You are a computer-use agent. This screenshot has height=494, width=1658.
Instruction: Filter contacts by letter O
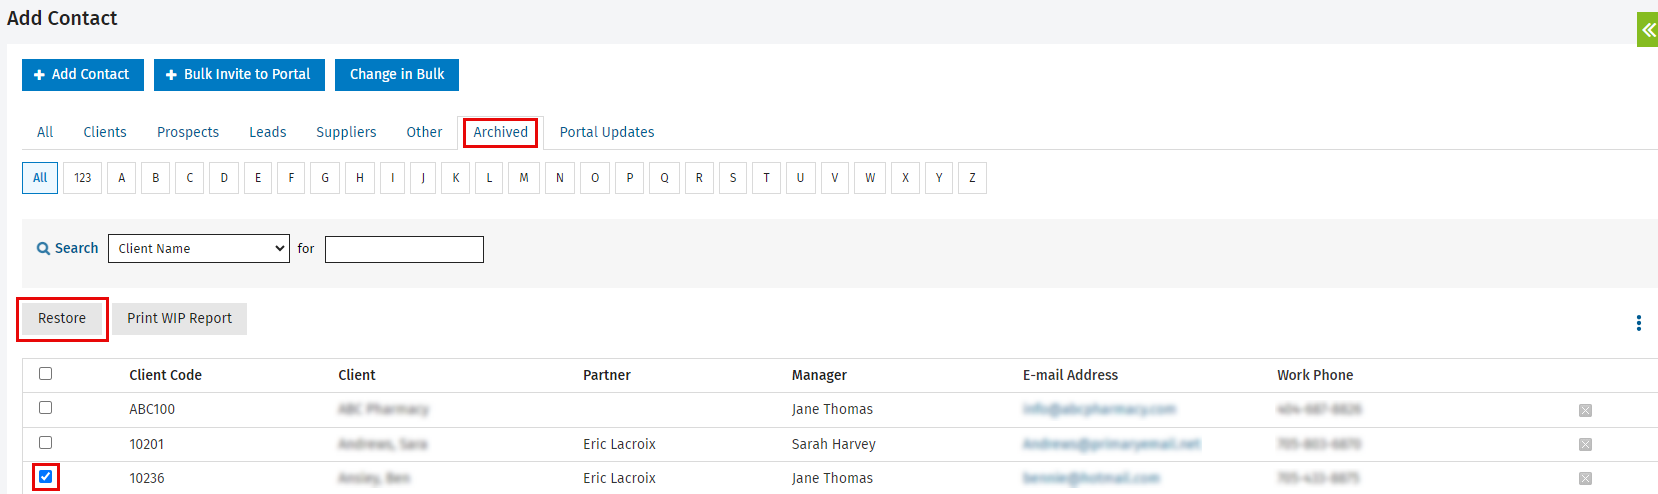[x=595, y=178]
